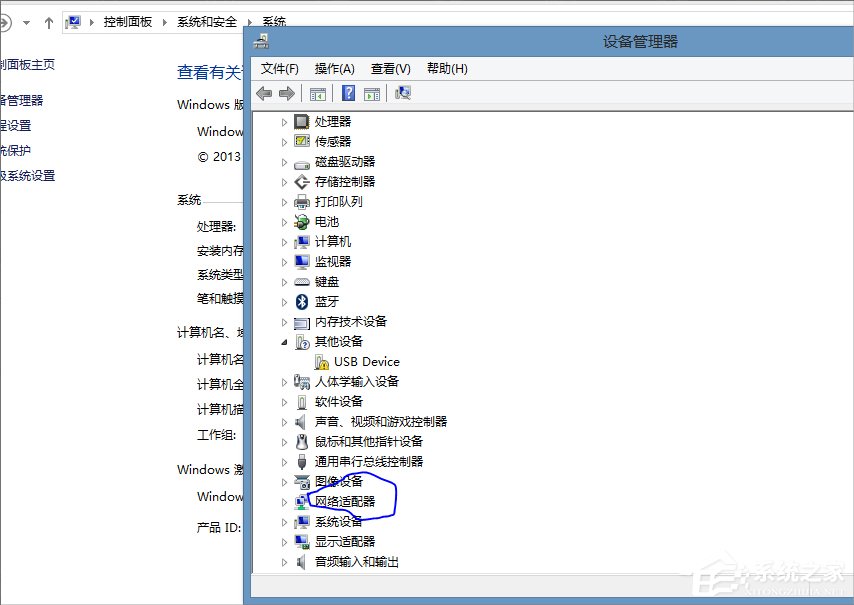This screenshot has width=854, height=605.
Task: Click the show/hide console tree toolbar icon
Action: tap(317, 92)
